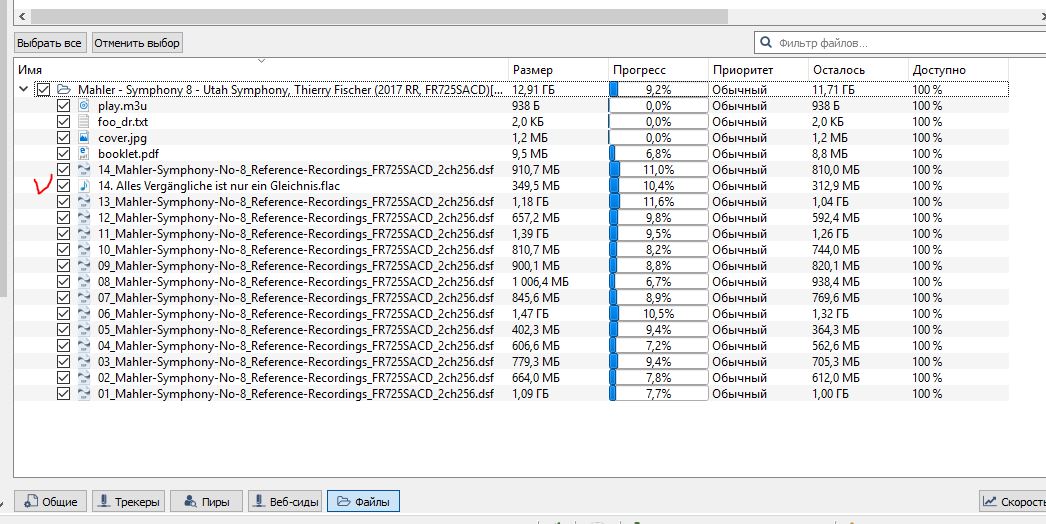The height and width of the screenshot is (524, 1046).
Task: Select remaining value 11,71 ГБ of root folder
Action: pyautogui.click(x=834, y=89)
